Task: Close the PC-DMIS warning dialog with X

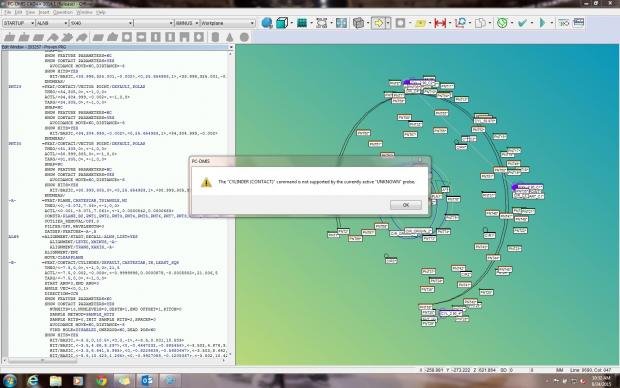Action: point(420,161)
